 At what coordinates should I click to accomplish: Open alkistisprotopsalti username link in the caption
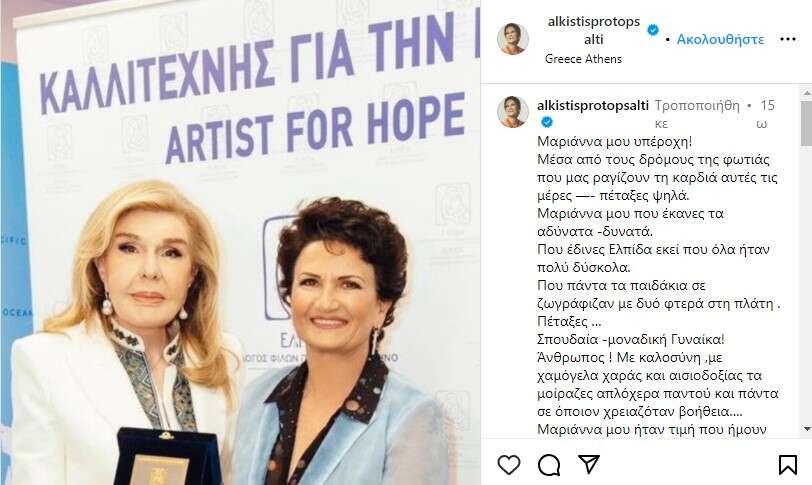point(593,106)
